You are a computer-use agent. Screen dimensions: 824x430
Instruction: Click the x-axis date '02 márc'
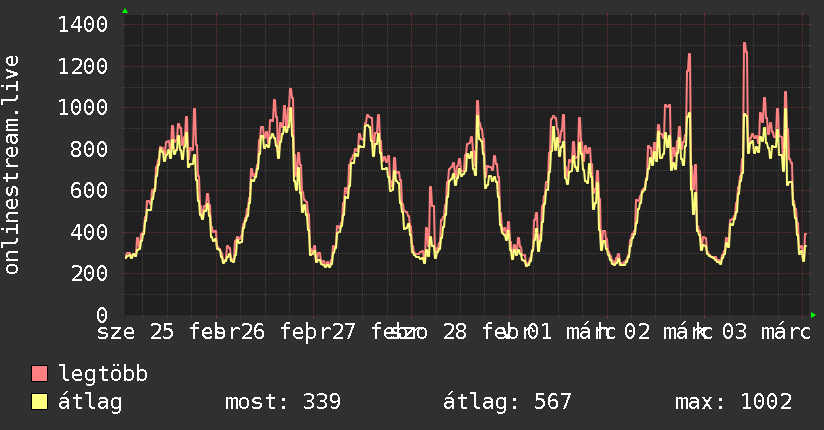tap(667, 332)
